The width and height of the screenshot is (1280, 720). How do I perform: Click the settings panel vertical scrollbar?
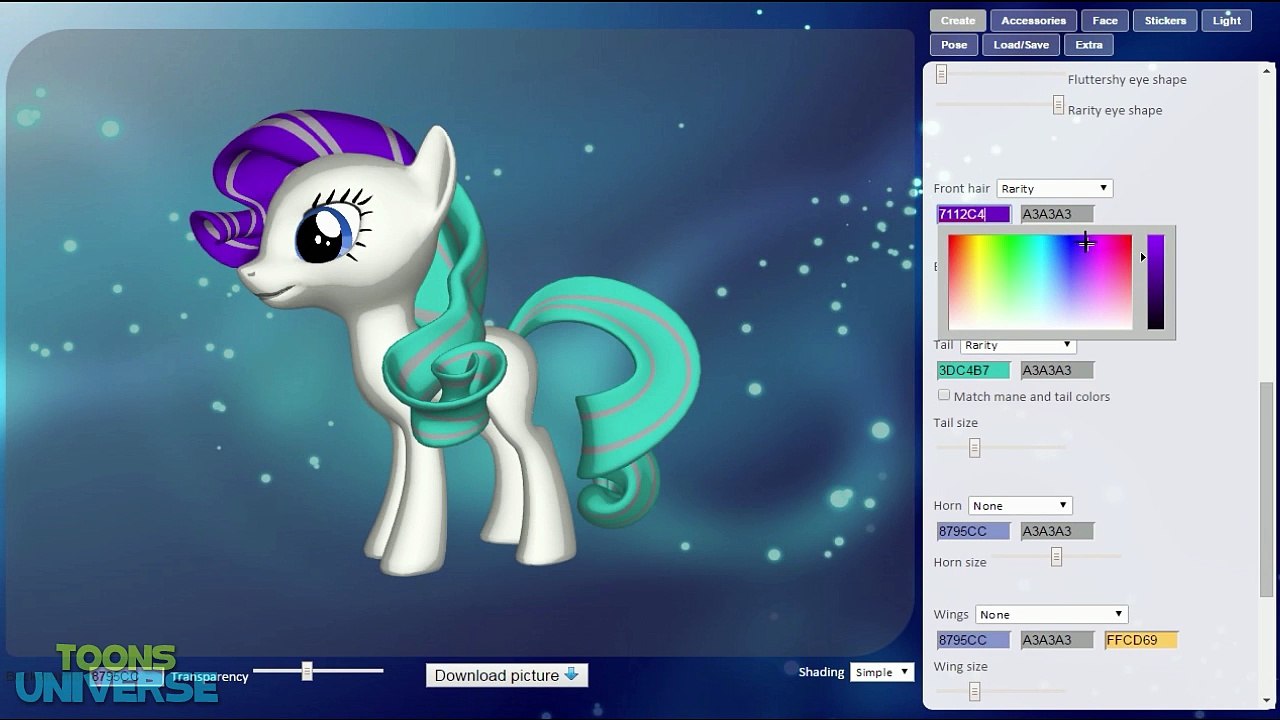pyautogui.click(x=1266, y=488)
